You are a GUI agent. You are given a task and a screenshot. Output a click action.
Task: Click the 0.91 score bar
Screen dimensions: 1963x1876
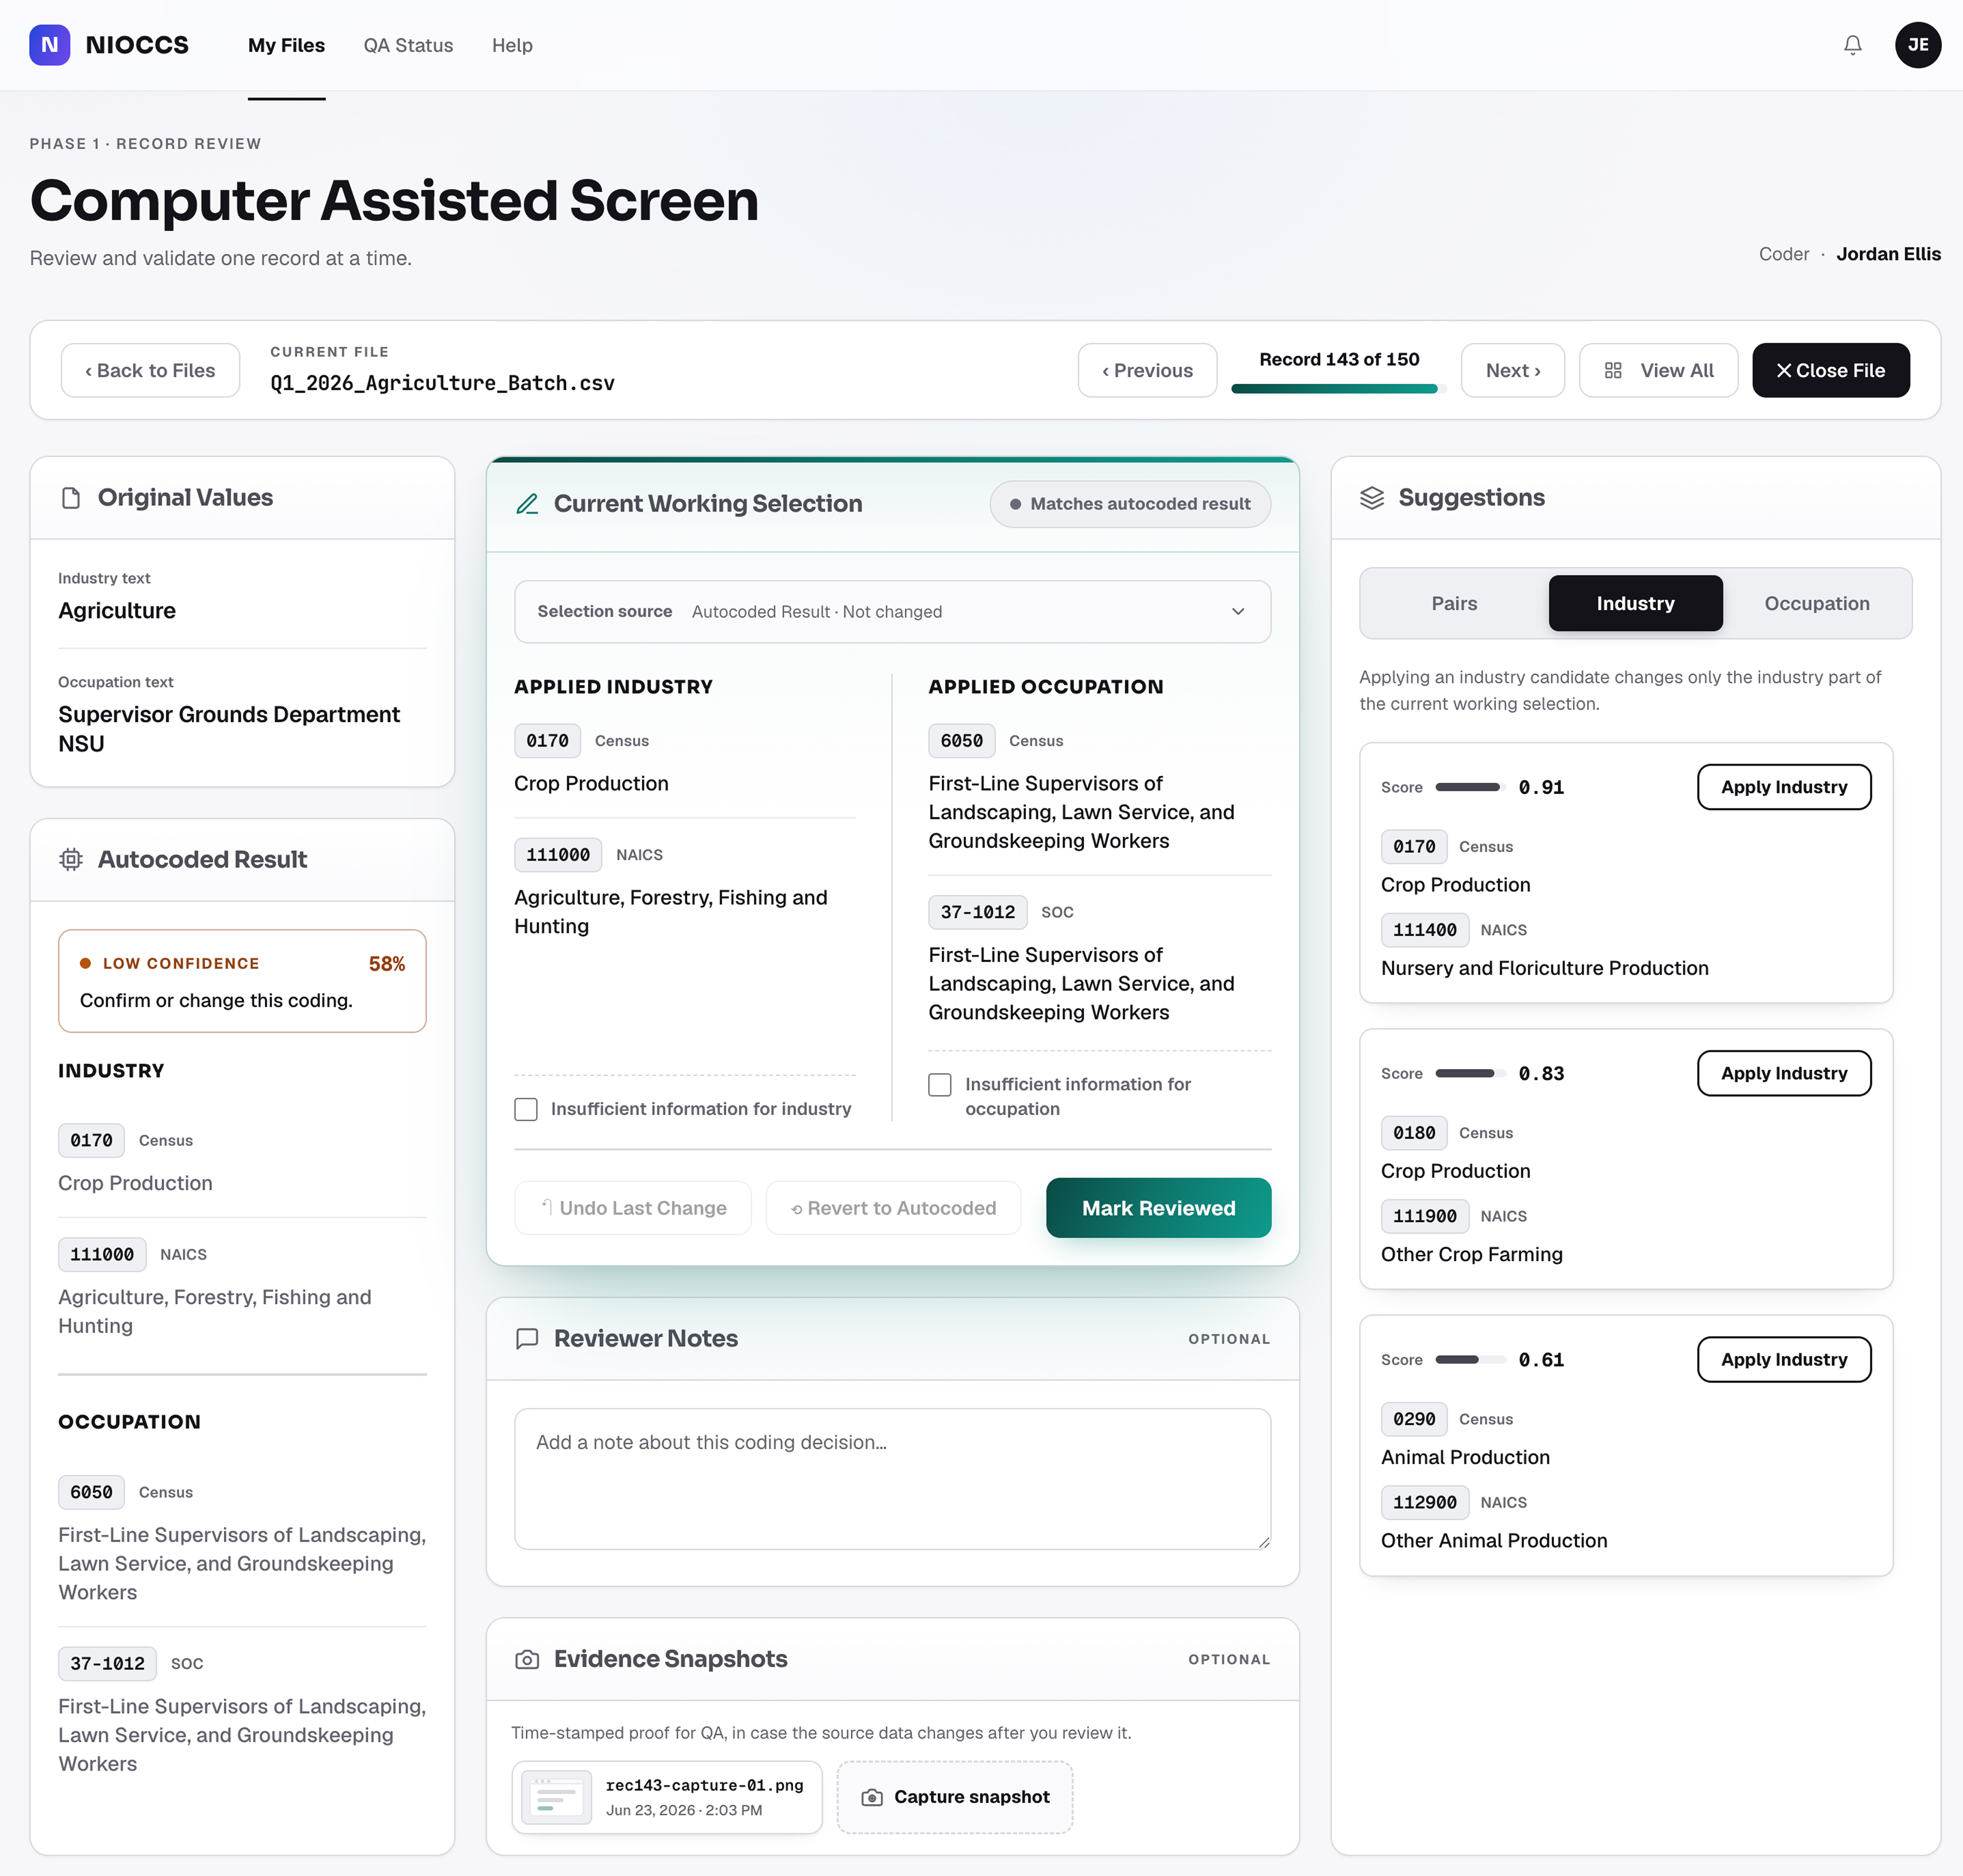1470,788
